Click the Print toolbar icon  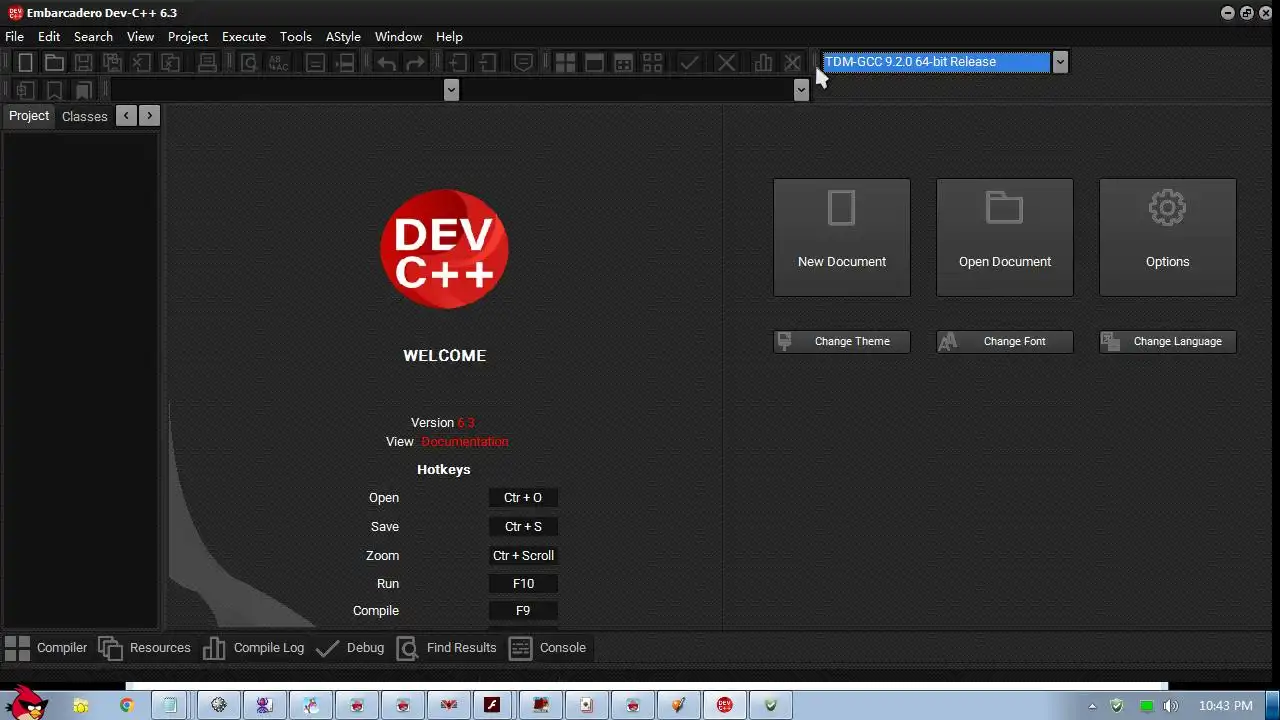[x=207, y=62]
